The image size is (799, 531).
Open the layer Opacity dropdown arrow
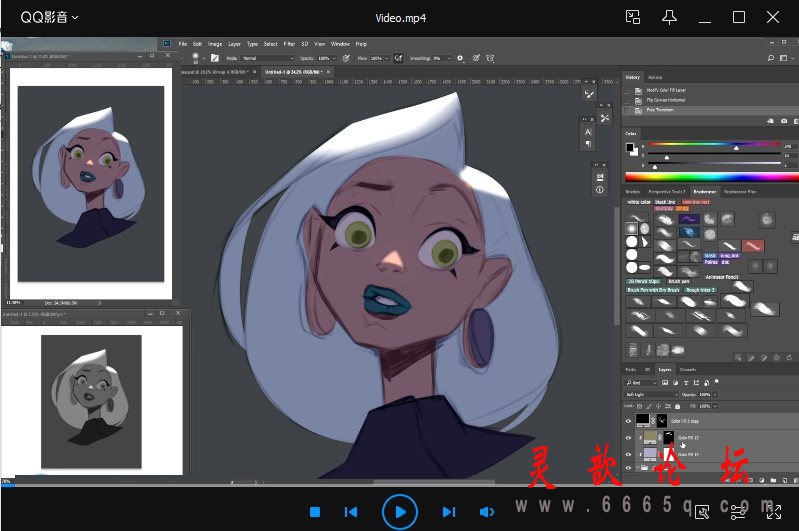[715, 394]
